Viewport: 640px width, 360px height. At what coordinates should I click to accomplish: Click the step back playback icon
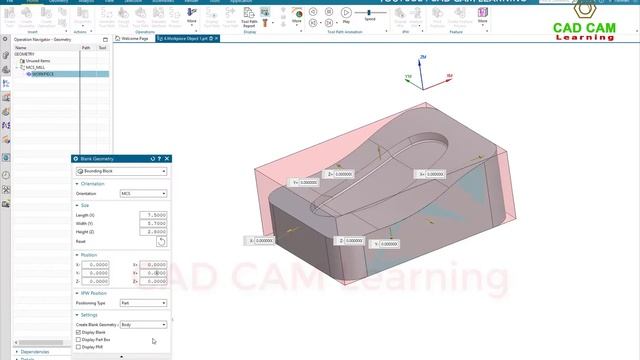[313, 12]
